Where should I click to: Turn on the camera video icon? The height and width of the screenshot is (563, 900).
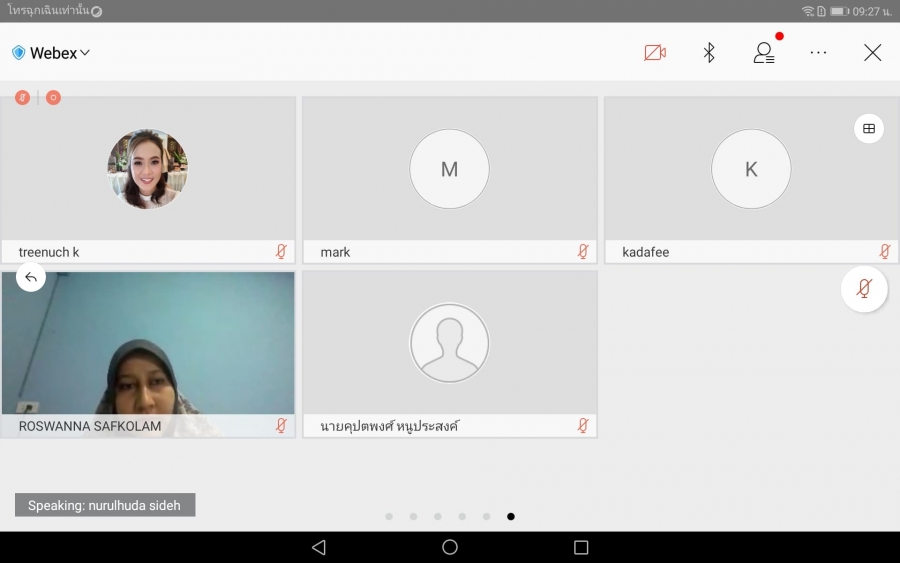click(x=655, y=53)
